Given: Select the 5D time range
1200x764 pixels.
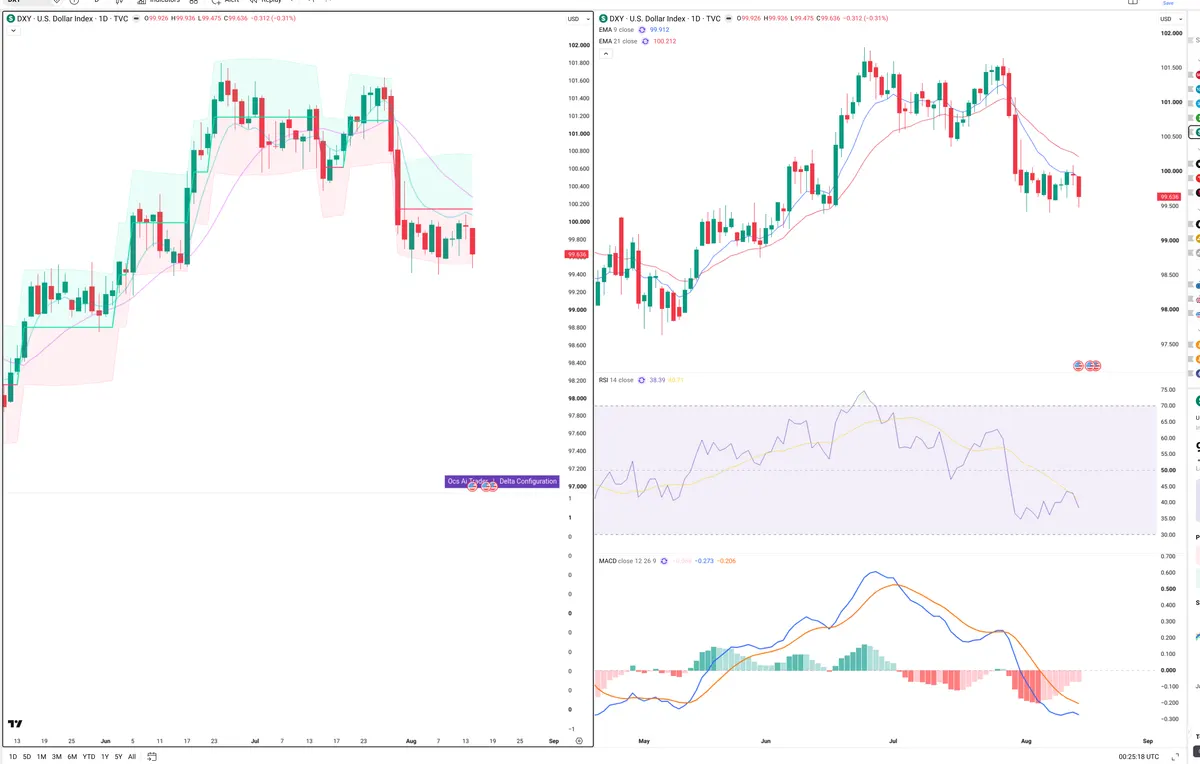Looking at the screenshot, I should (x=27, y=757).
